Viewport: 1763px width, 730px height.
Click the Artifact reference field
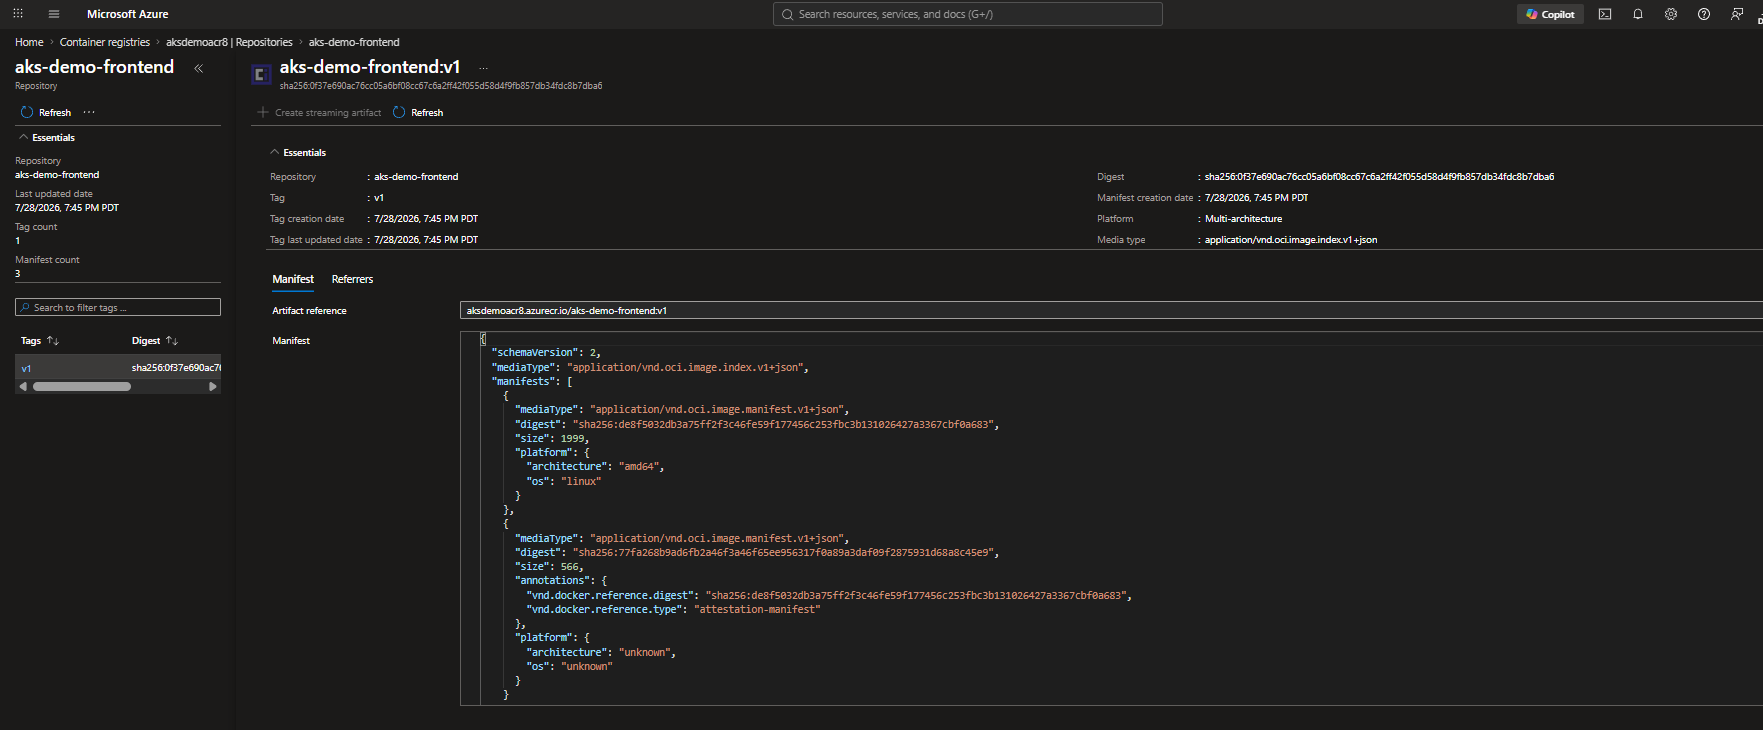coord(1111,310)
